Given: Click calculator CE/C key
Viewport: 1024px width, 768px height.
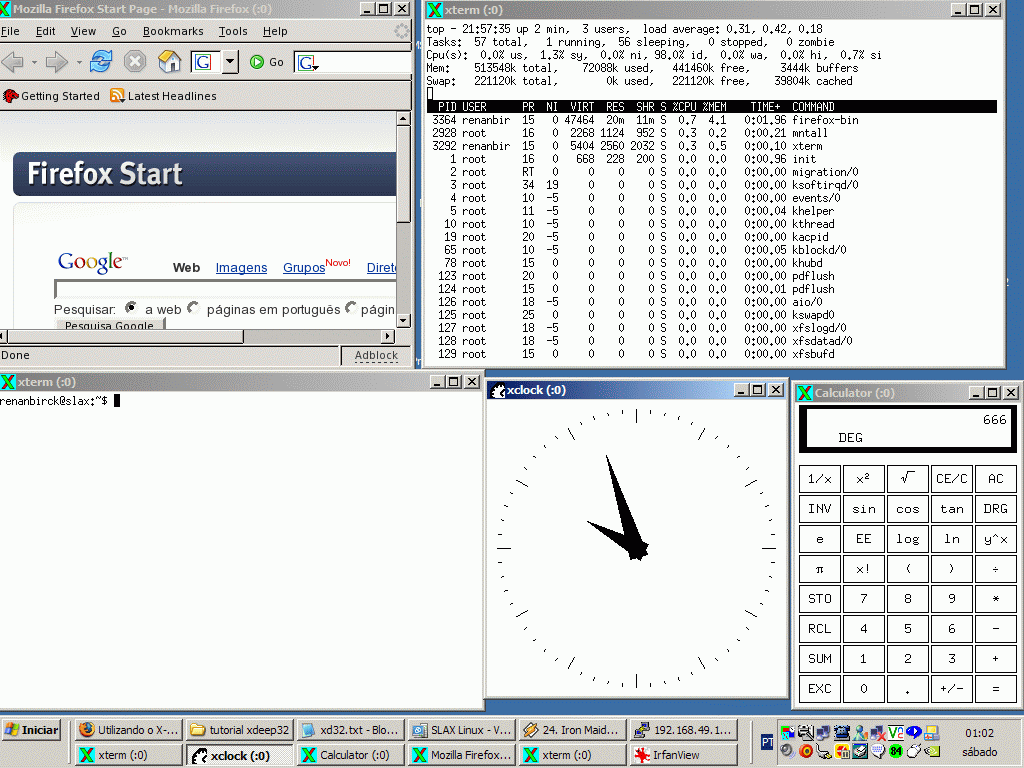Looking at the screenshot, I should pos(952,479).
